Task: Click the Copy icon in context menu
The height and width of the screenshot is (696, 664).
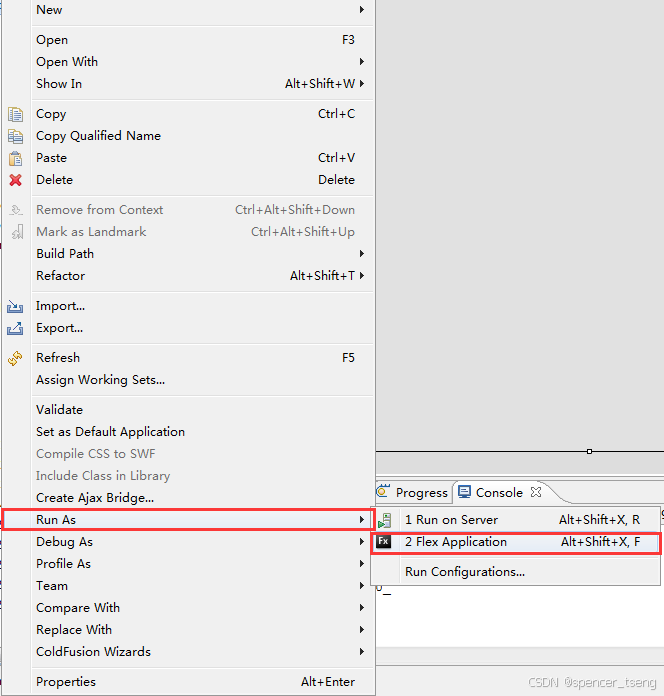Action: tap(16, 114)
